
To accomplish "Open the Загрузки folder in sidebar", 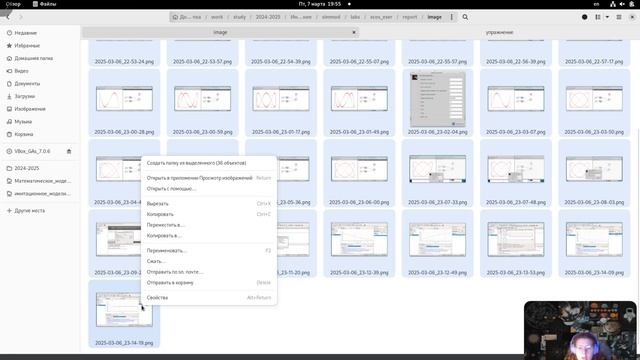I will pyautogui.click(x=40, y=96).
